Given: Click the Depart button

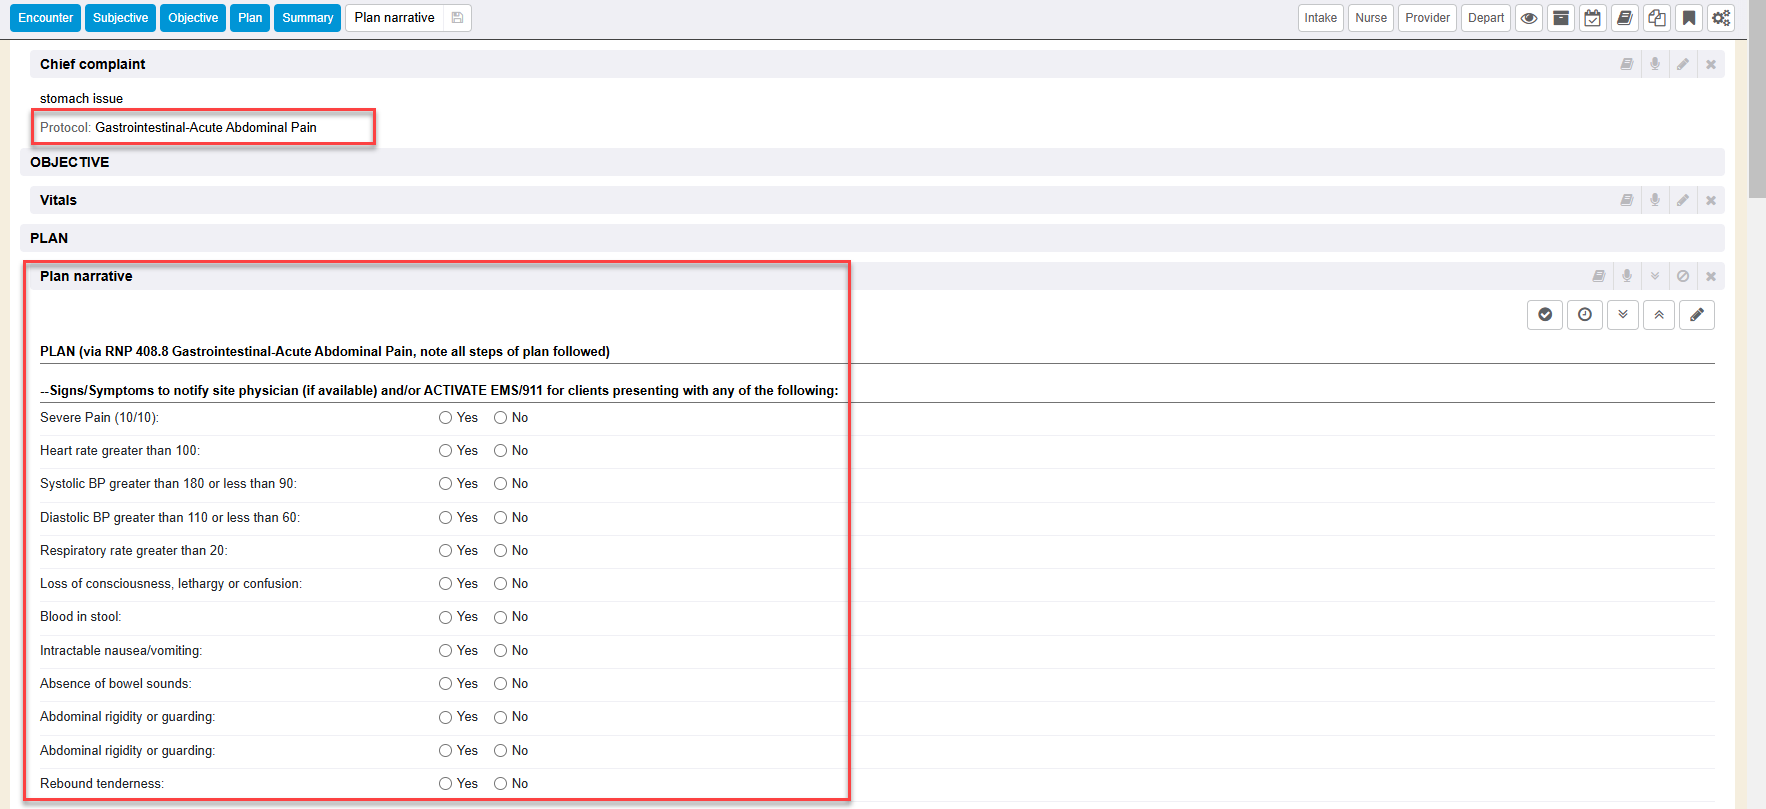Looking at the screenshot, I should [1485, 18].
